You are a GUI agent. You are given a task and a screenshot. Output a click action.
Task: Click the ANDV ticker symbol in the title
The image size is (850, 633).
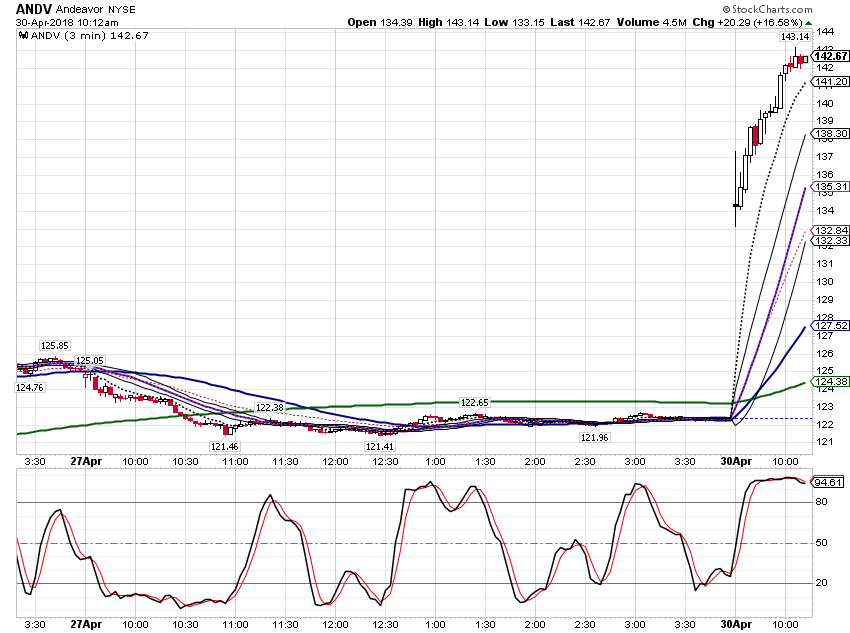(x=34, y=9)
